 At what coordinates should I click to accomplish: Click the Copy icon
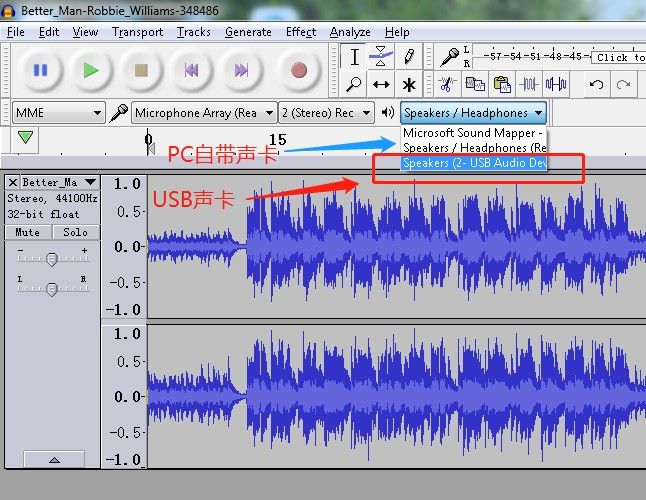tap(475, 84)
